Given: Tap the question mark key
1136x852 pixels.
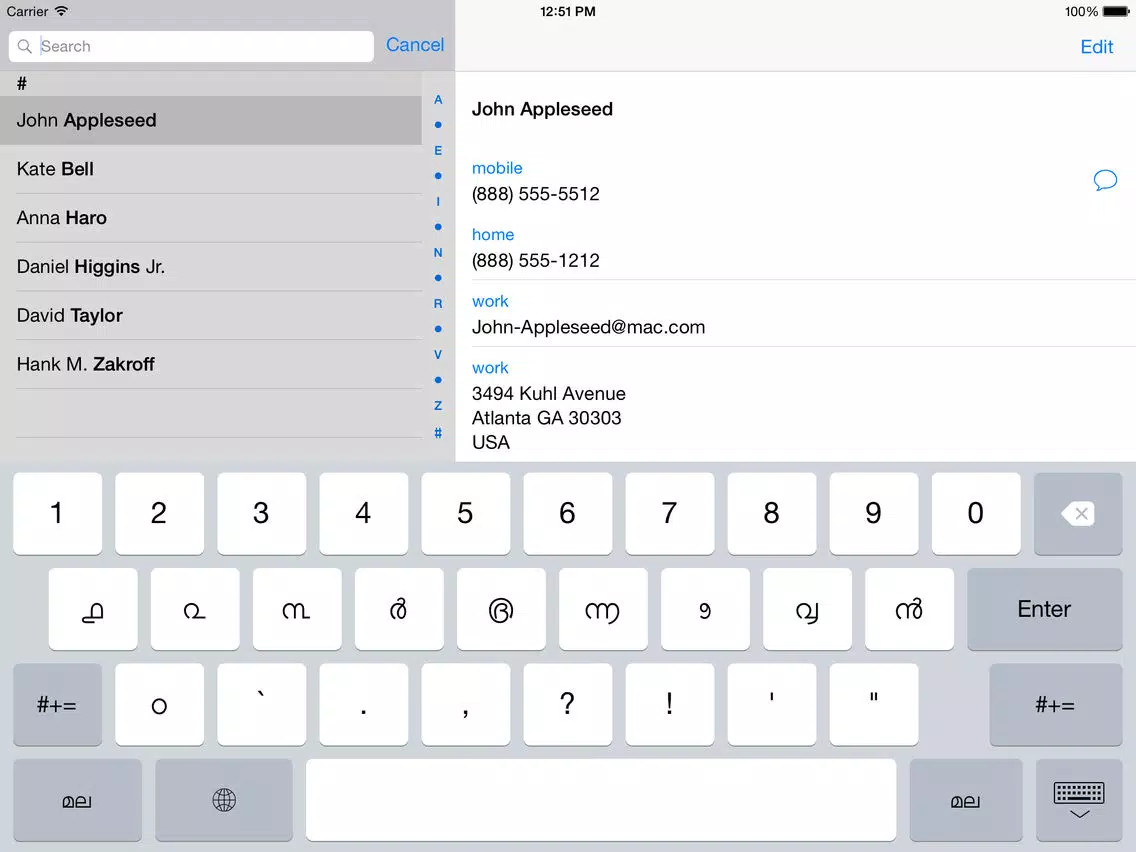Looking at the screenshot, I should coord(568,704).
